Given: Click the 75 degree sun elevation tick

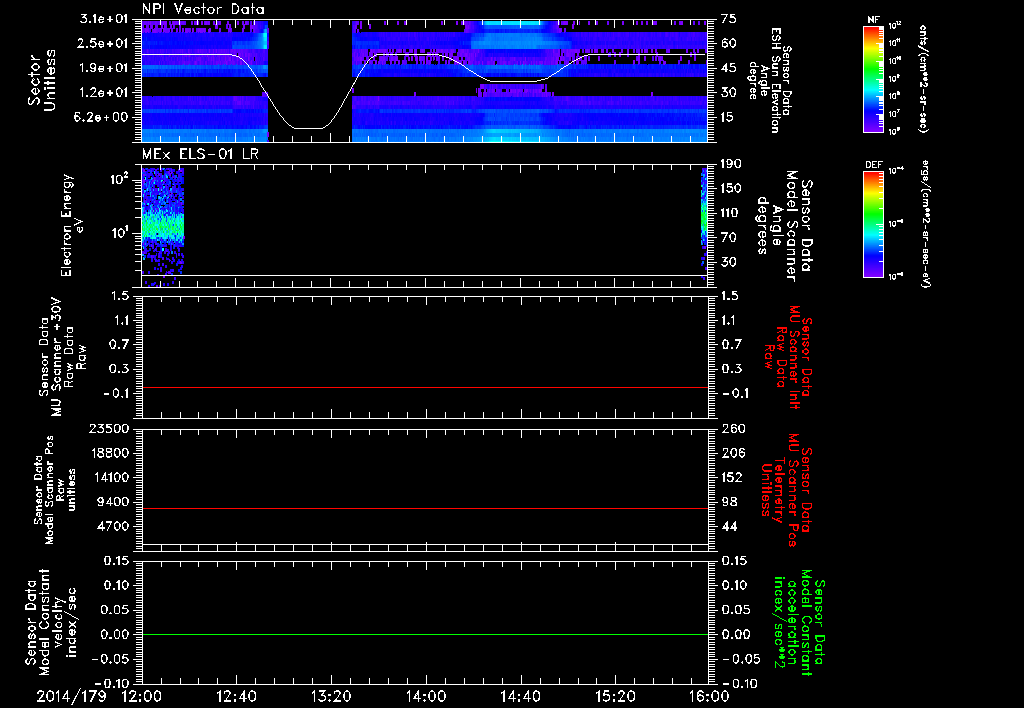Looking at the screenshot, I should [729, 18].
